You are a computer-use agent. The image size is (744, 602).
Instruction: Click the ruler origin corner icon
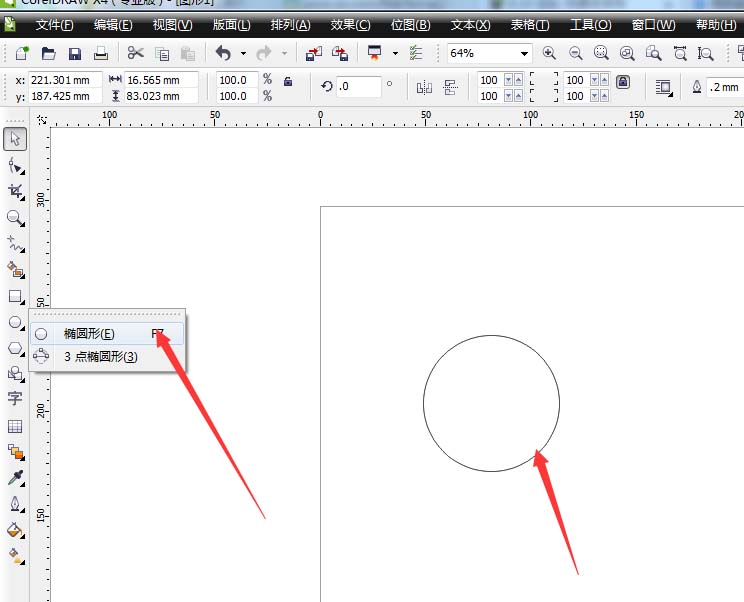coord(42,119)
